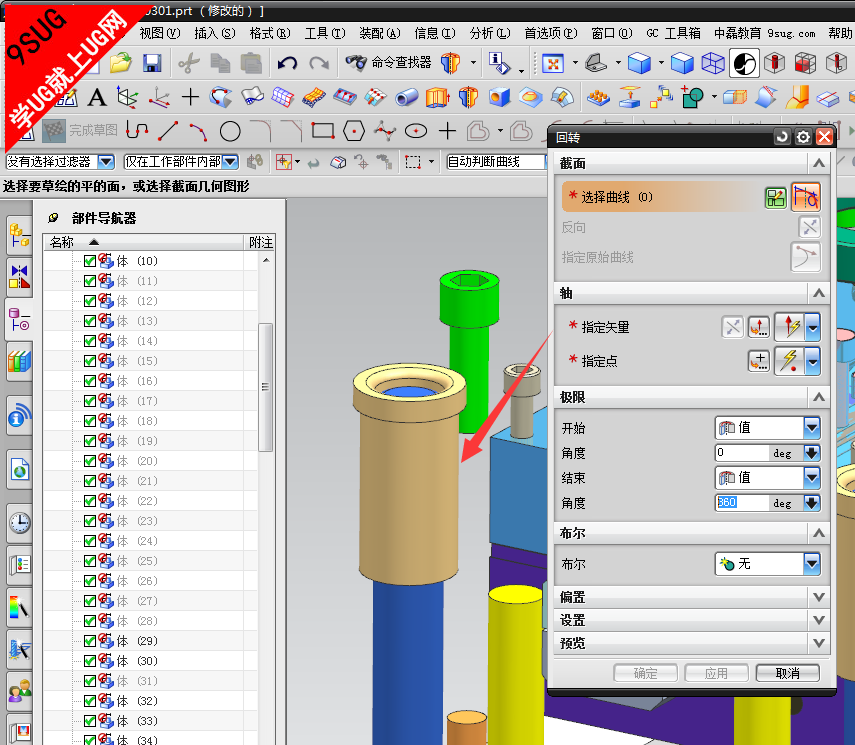Viewport: 855px width, 745px height.
Task: Reset the 回转 dialog
Action: coord(782,137)
